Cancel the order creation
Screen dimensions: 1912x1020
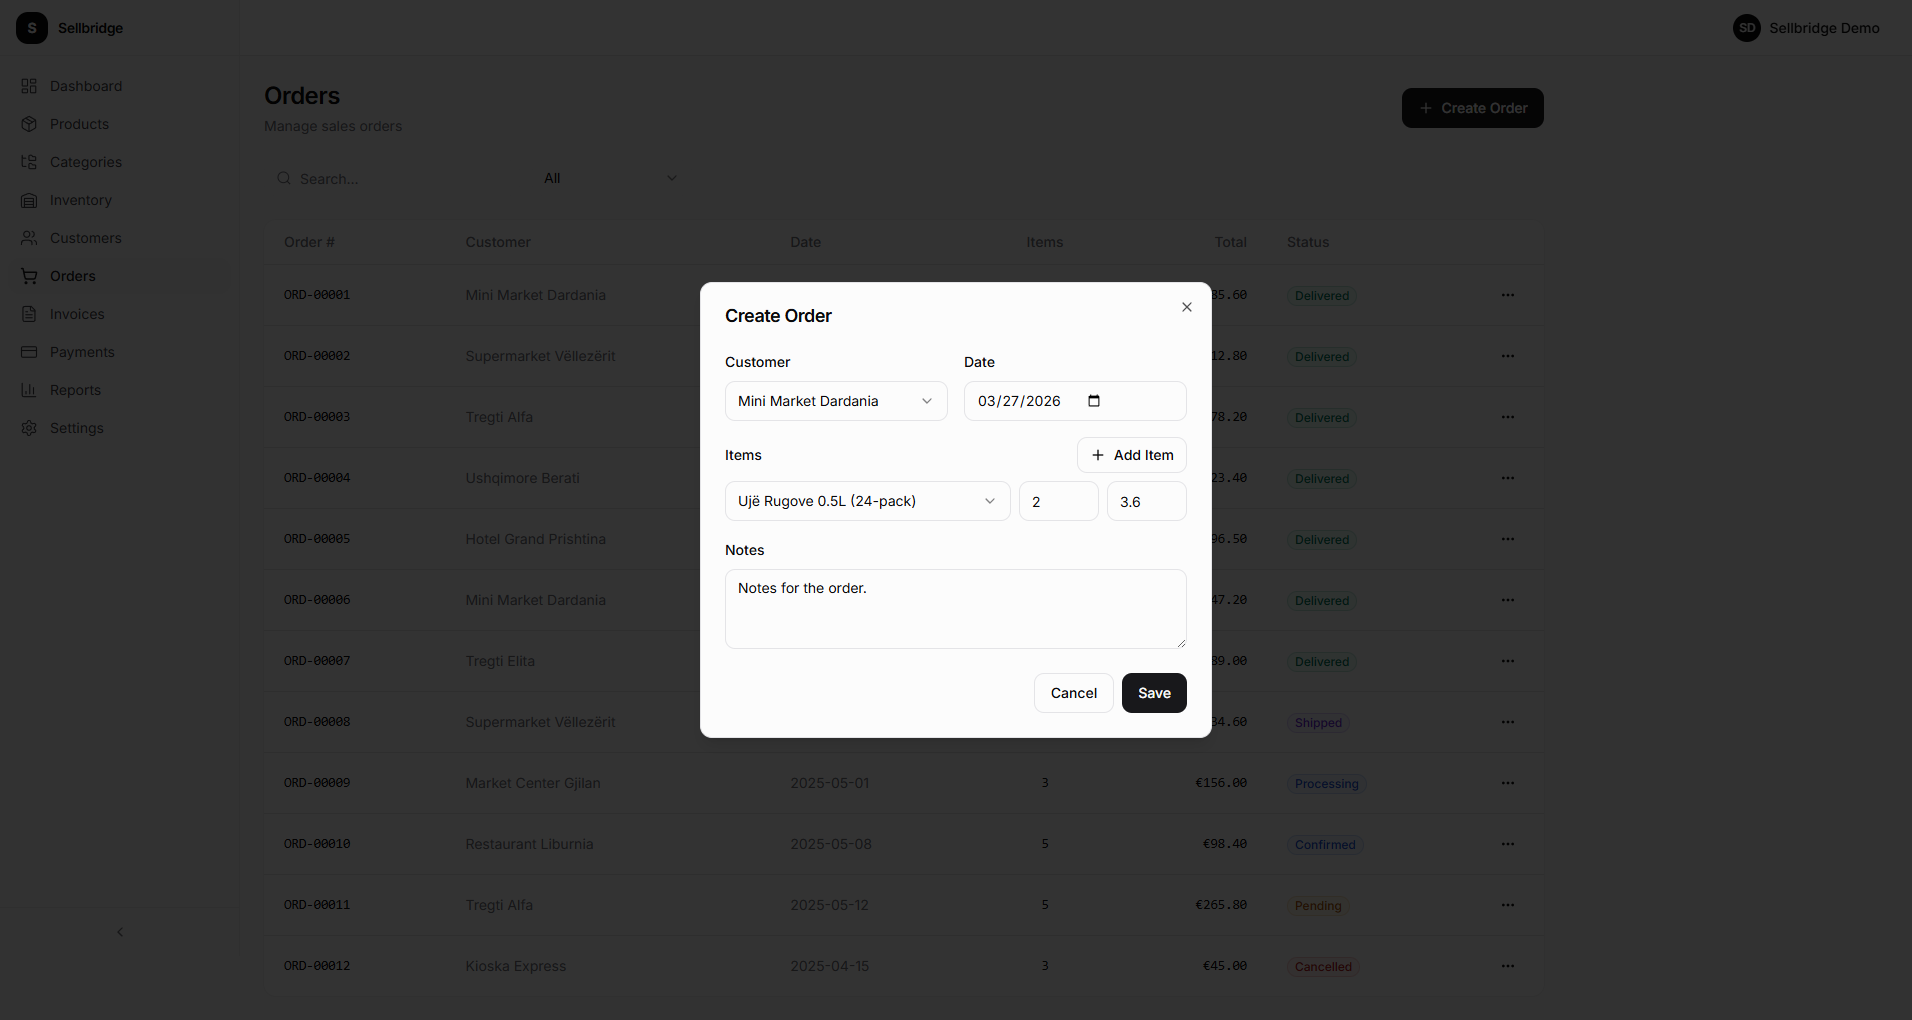[x=1073, y=693]
